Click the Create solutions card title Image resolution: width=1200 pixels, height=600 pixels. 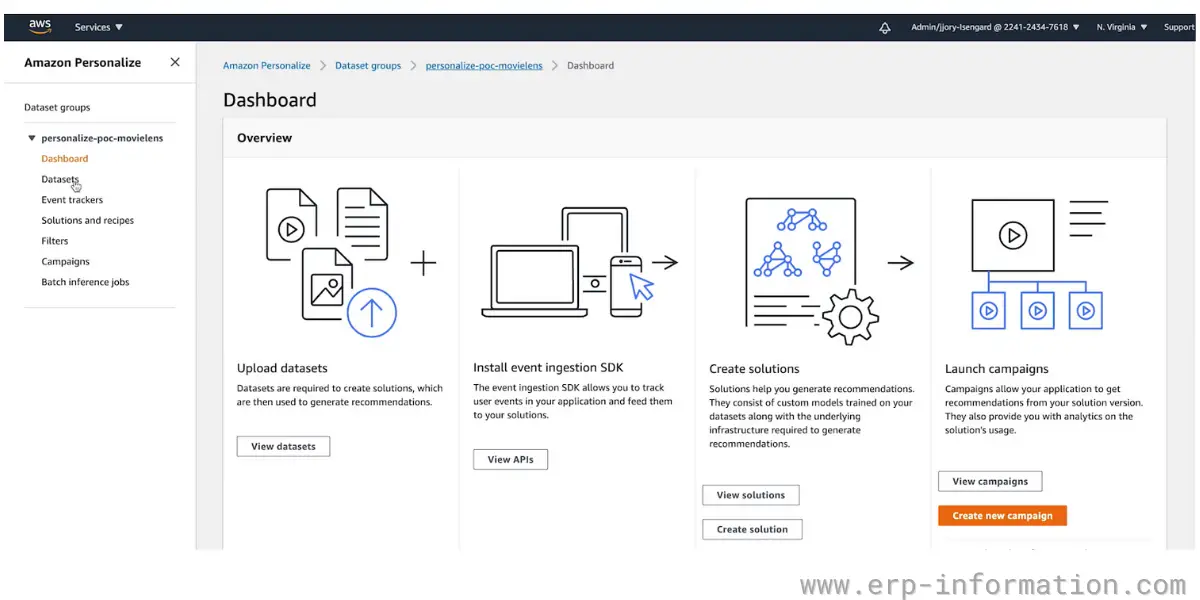coord(754,369)
